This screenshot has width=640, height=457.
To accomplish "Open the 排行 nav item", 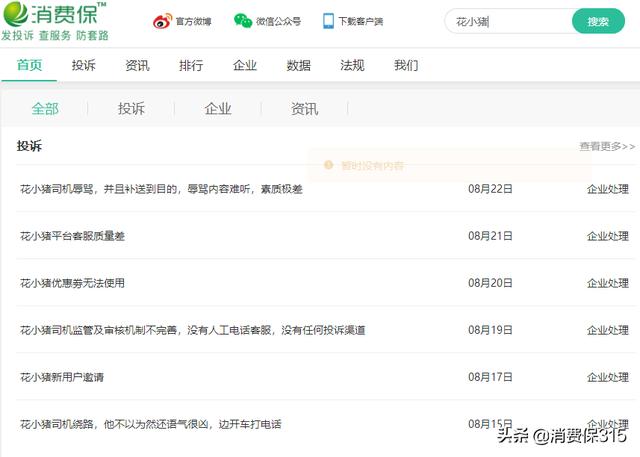I will (191, 65).
